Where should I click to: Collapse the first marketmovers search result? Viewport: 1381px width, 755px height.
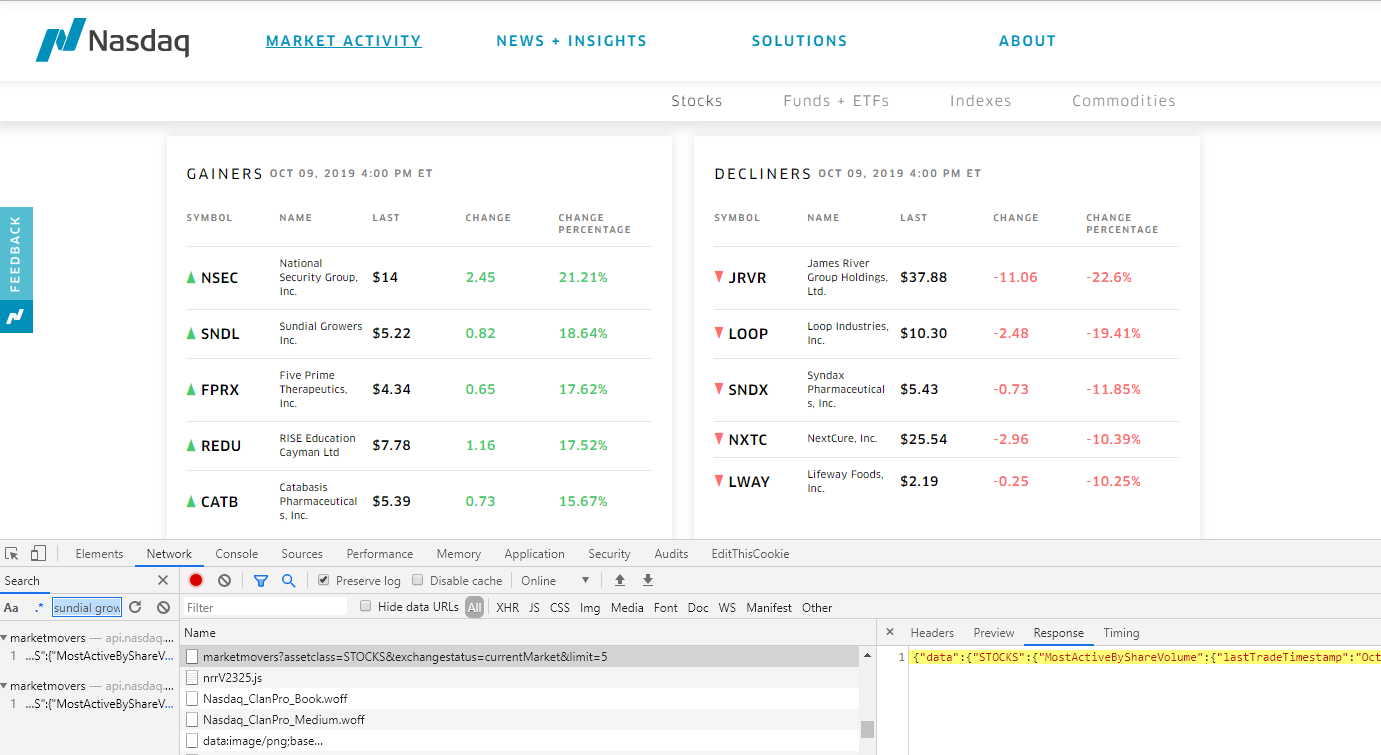pos(4,637)
